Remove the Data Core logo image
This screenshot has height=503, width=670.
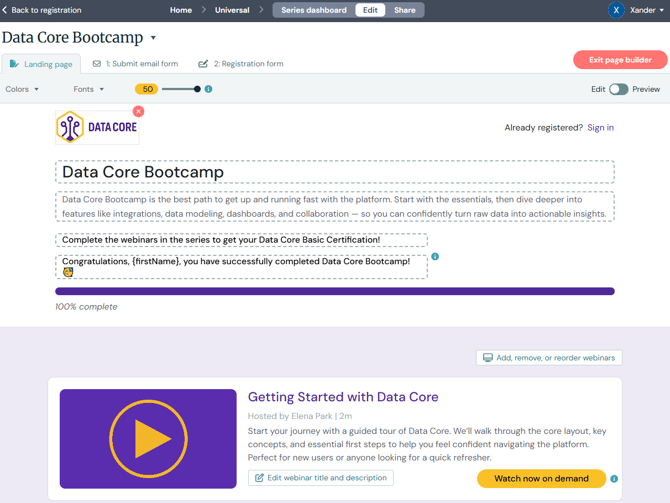tap(138, 111)
